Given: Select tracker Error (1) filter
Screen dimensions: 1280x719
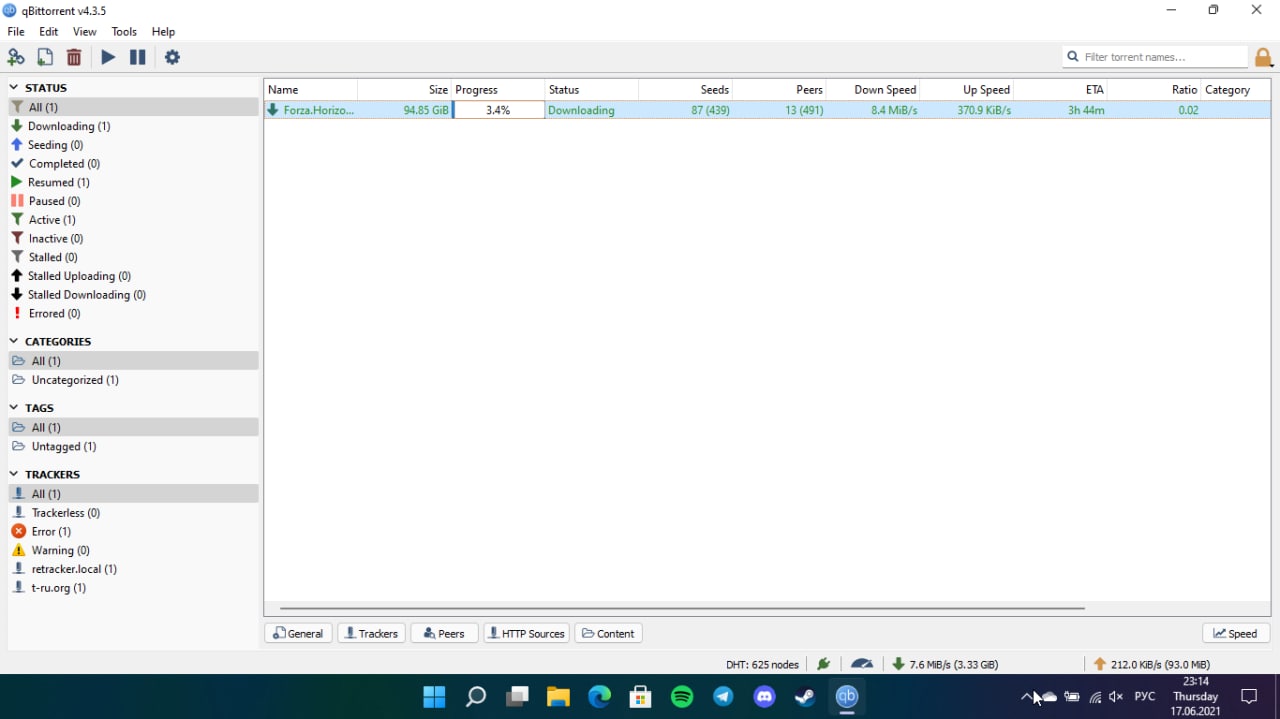Looking at the screenshot, I should [133, 531].
